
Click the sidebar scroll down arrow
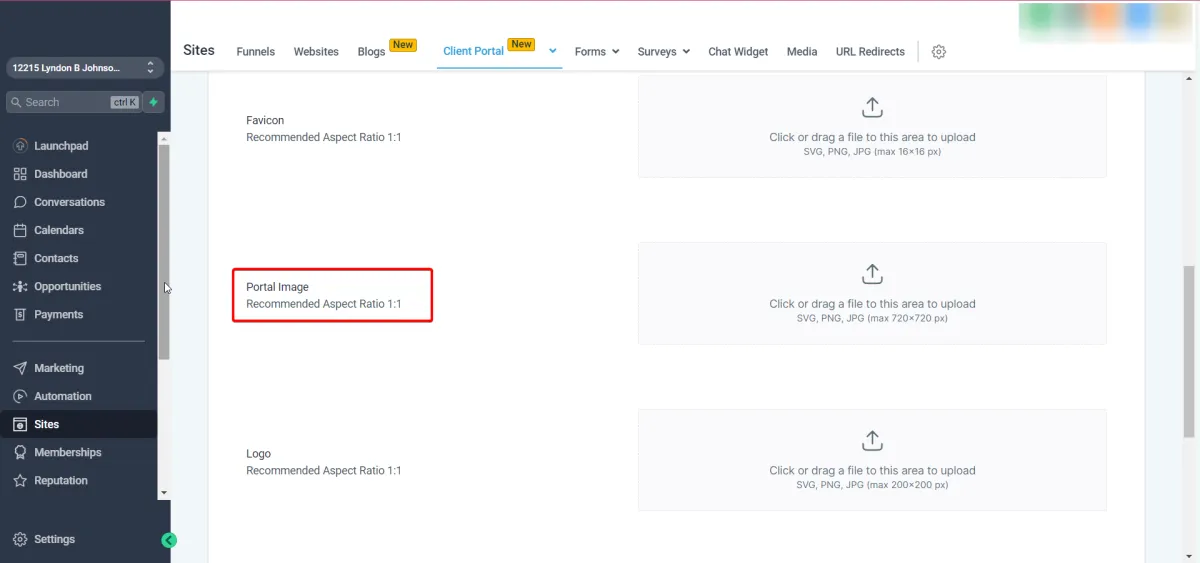[x=164, y=493]
